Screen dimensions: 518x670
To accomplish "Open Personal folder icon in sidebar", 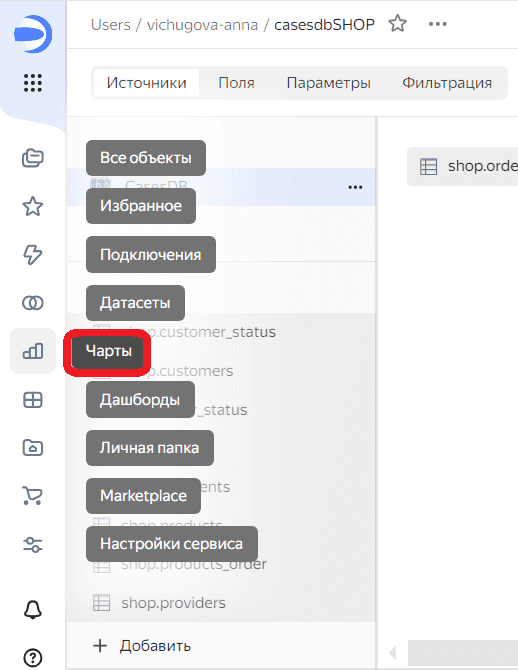I will pyautogui.click(x=33, y=448).
